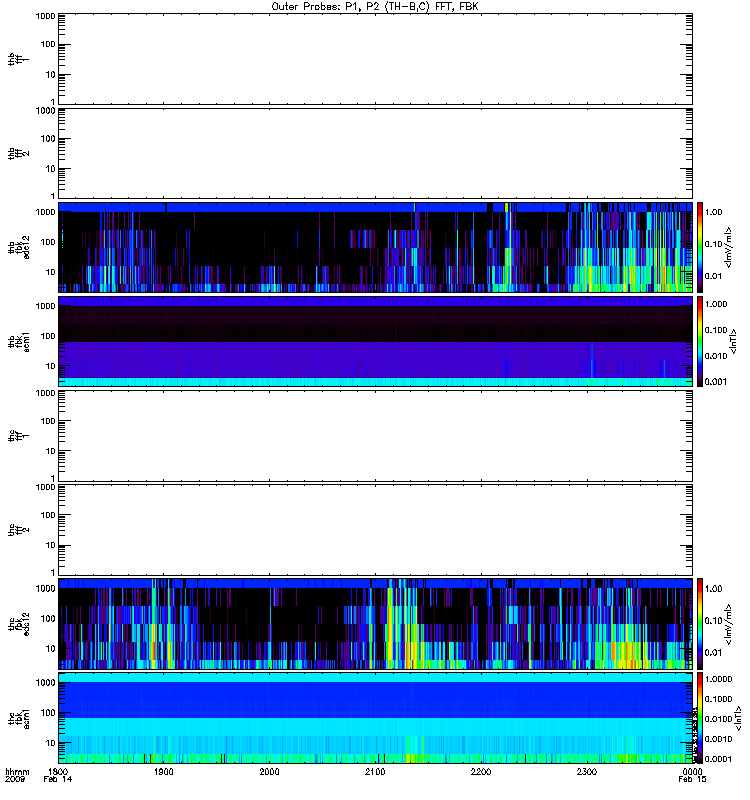750x800 pixels.
Task: Click the 1800 time axis label
Action: (x=58, y=771)
